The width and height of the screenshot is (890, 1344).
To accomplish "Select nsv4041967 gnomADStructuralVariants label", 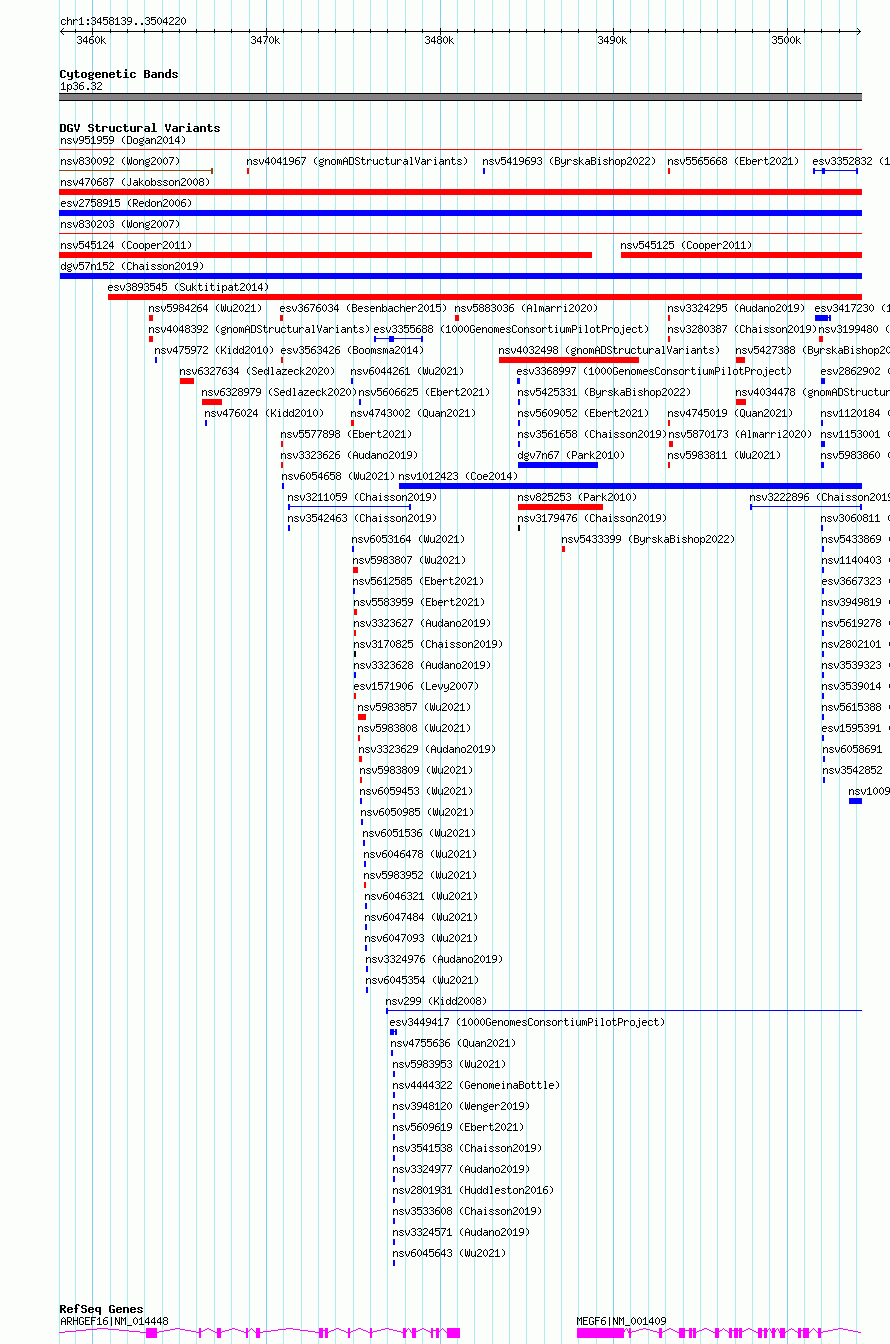I will 357,161.
